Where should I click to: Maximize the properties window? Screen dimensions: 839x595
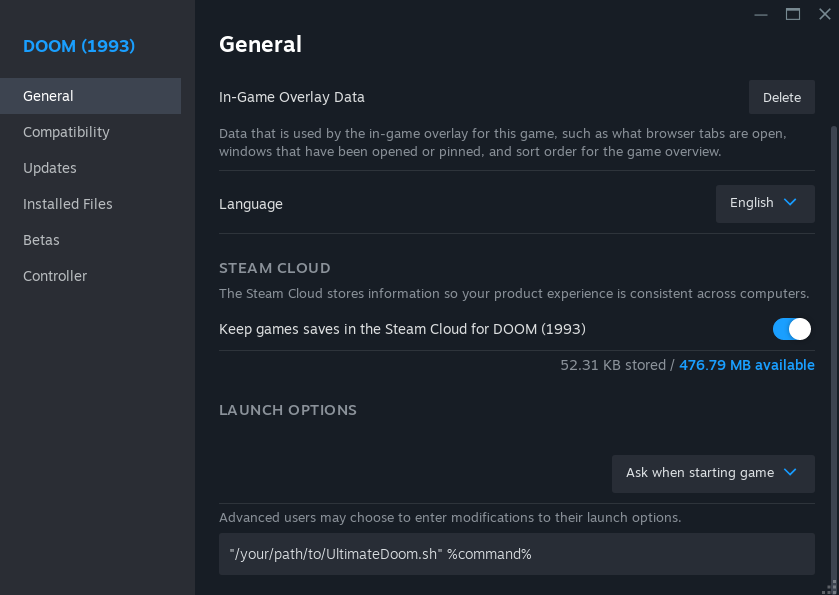793,14
